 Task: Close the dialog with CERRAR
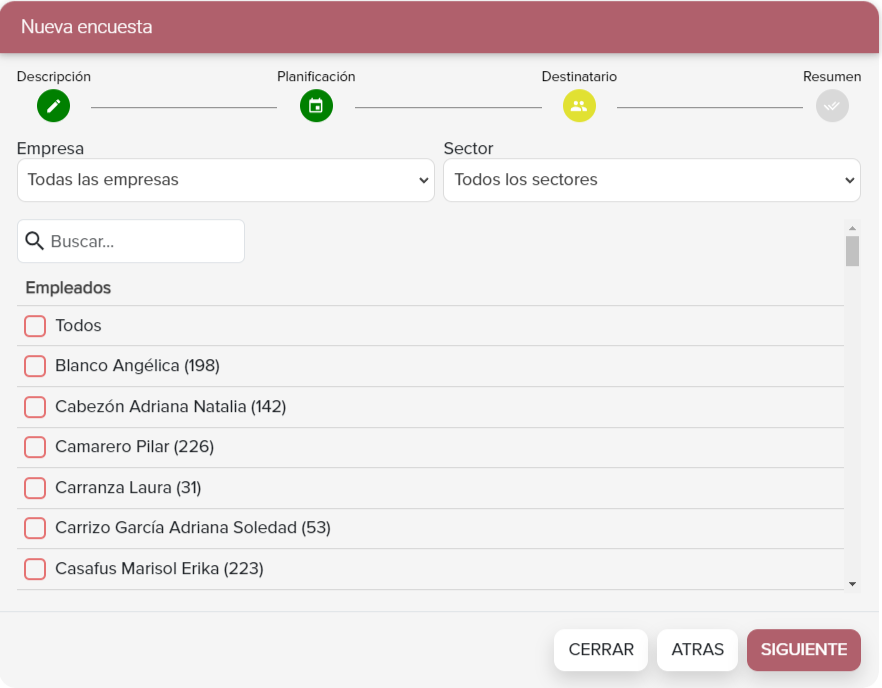(x=601, y=650)
